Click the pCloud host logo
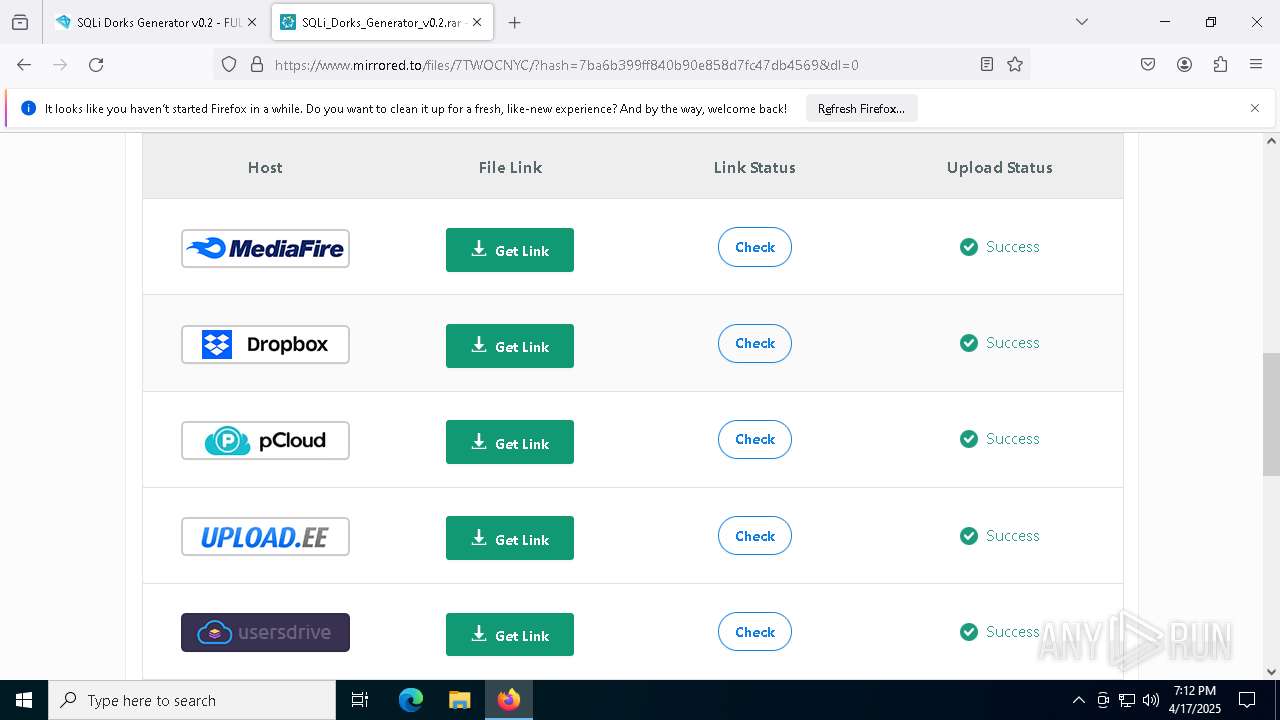The image size is (1280, 720). click(265, 440)
